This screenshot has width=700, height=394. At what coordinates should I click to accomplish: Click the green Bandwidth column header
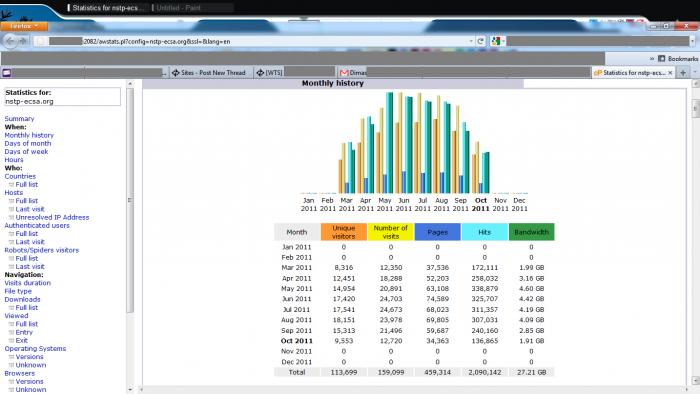point(531,232)
